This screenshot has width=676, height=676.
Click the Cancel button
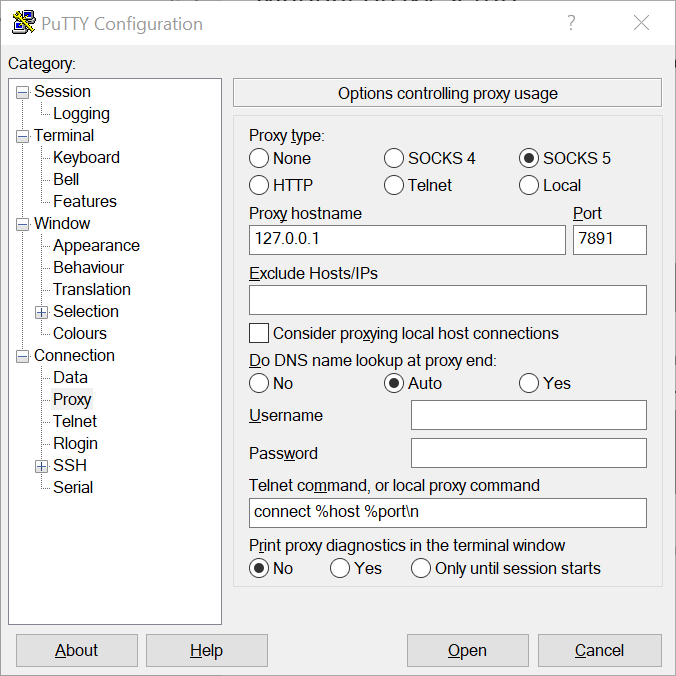[599, 650]
